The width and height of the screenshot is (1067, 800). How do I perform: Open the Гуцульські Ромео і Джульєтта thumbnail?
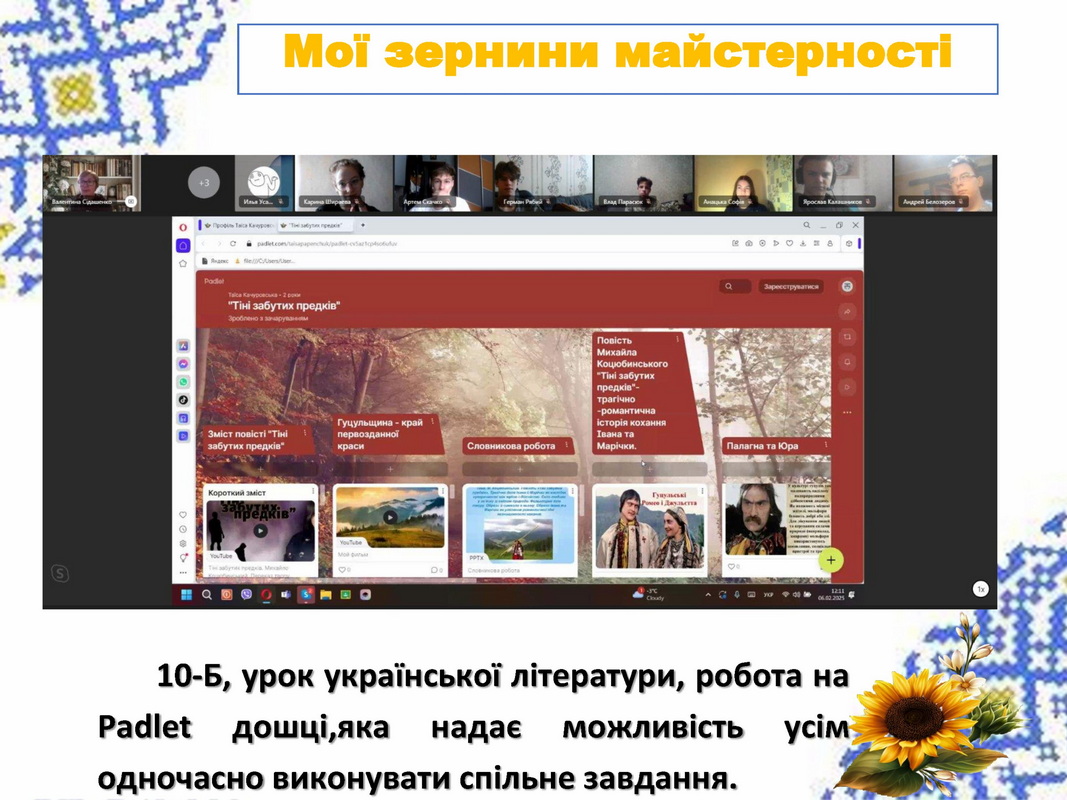pyautogui.click(x=650, y=528)
